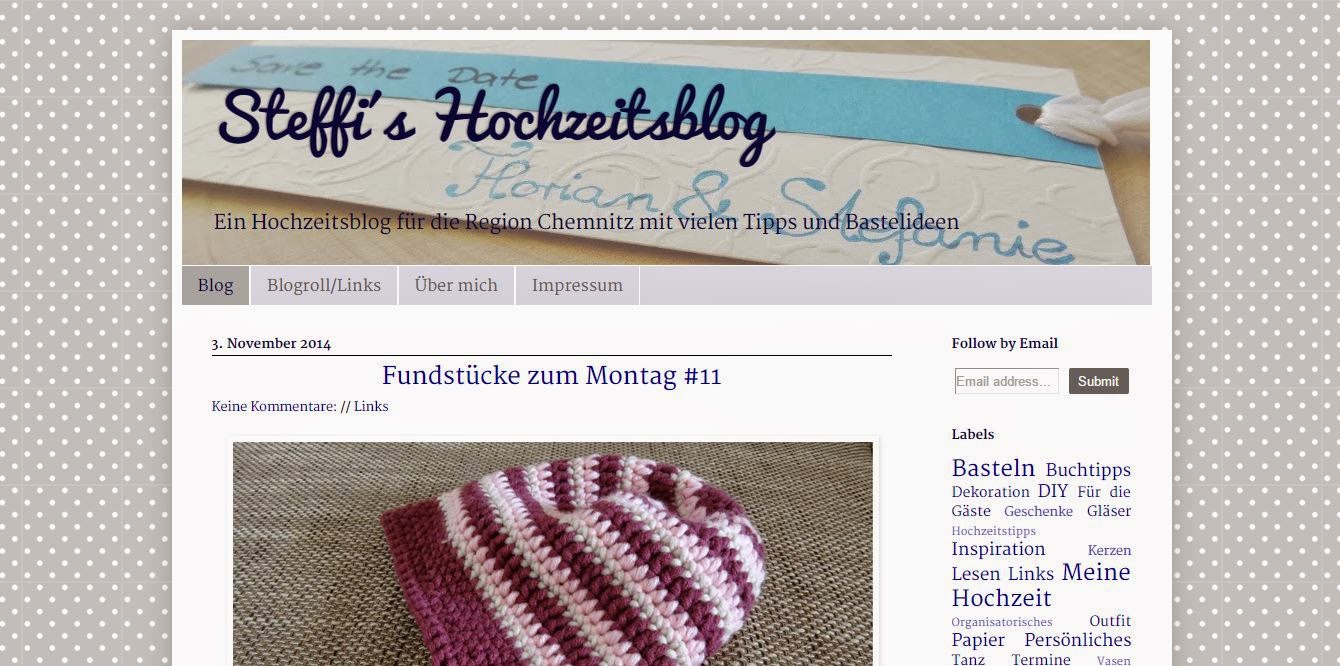Viewport: 1340px width, 666px height.
Task: Open the Blog tab
Action: [x=216, y=285]
